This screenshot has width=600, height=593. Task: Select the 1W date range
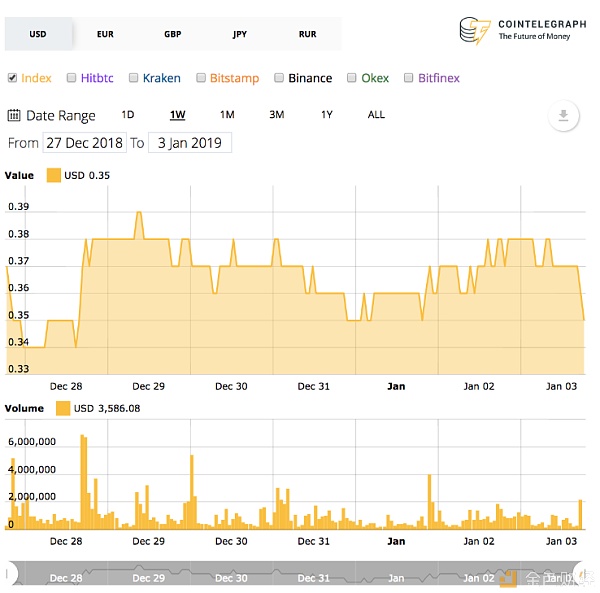pos(178,114)
